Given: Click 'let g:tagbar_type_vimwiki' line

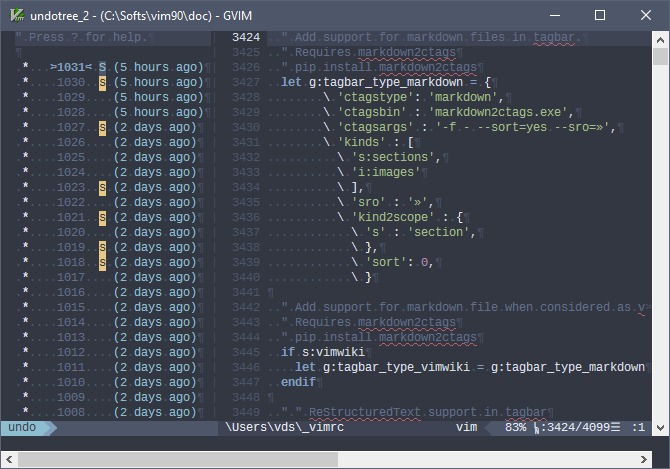Looking at the screenshot, I should click(x=470, y=367).
